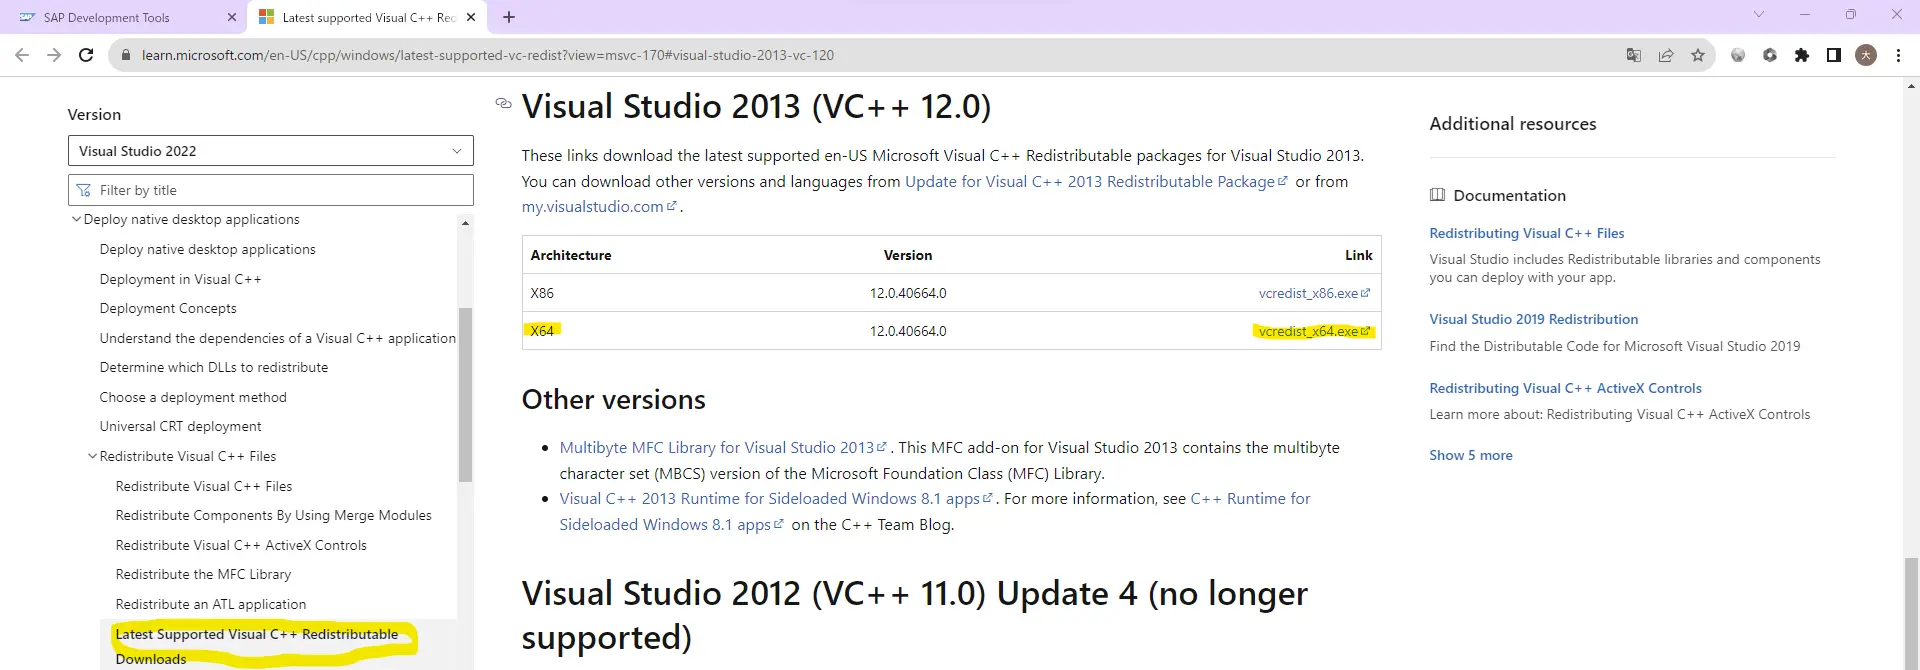The image size is (1920, 670).
Task: Go forward in browser history
Action: pos(54,55)
